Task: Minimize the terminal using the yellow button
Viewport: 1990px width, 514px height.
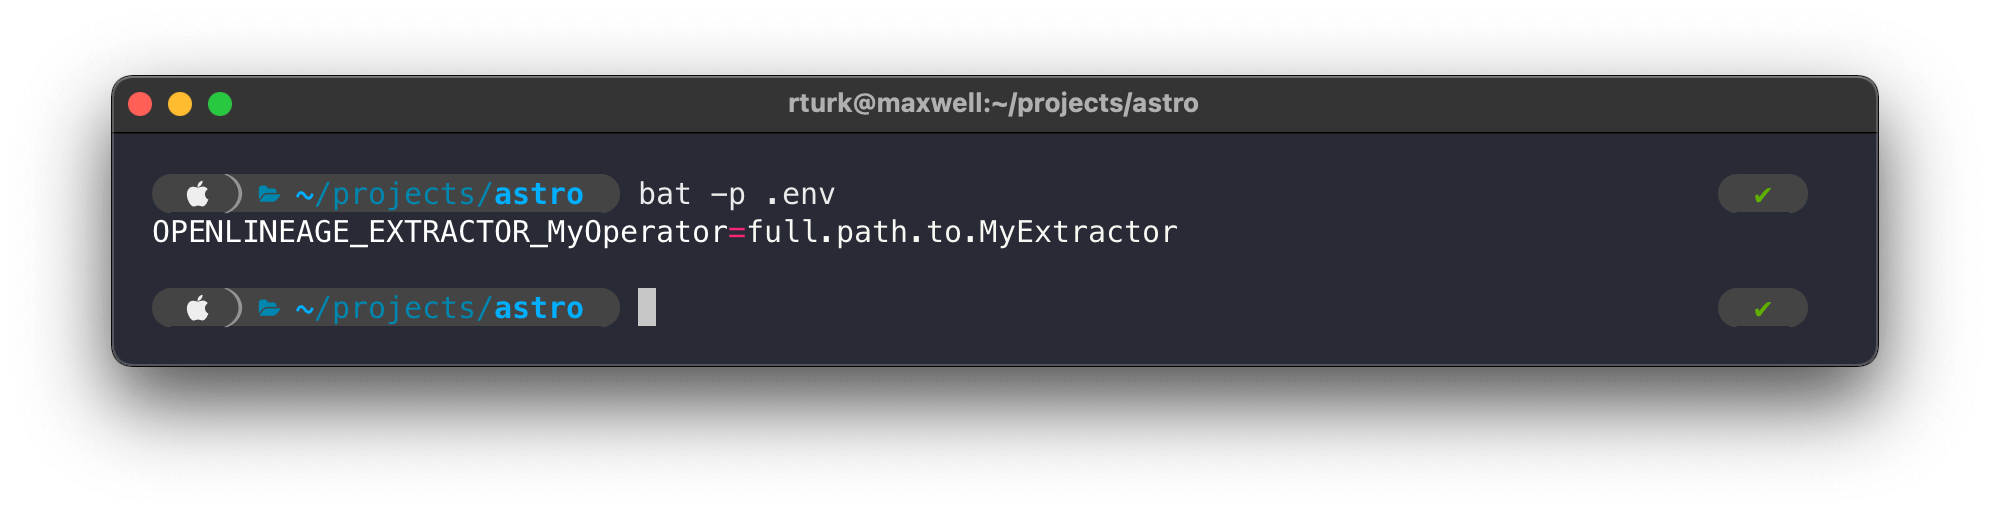Action: click(x=180, y=104)
